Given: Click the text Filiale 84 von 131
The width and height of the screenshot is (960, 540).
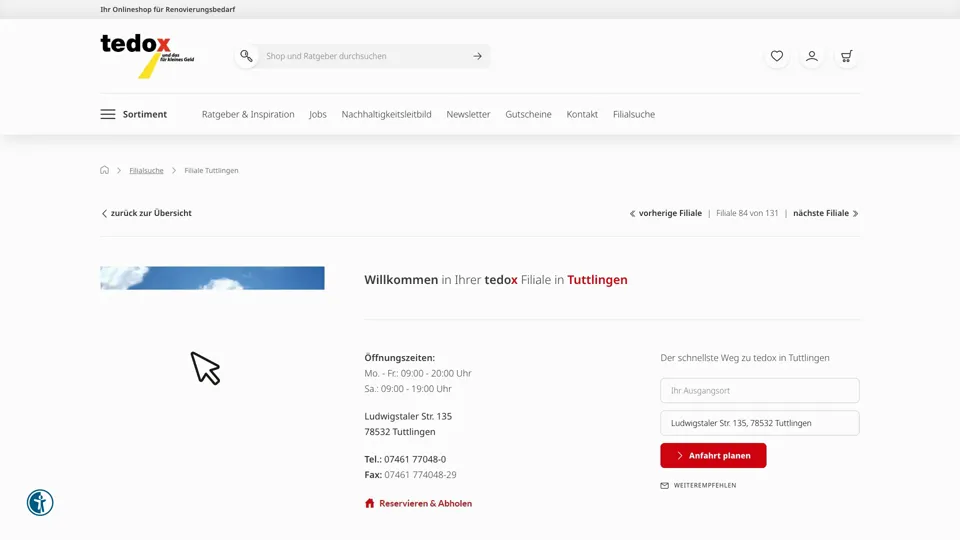Looking at the screenshot, I should (747, 213).
